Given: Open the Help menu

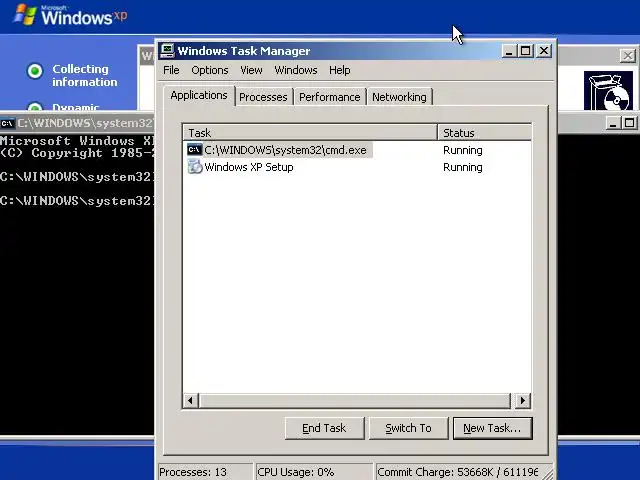Looking at the screenshot, I should (340, 70).
